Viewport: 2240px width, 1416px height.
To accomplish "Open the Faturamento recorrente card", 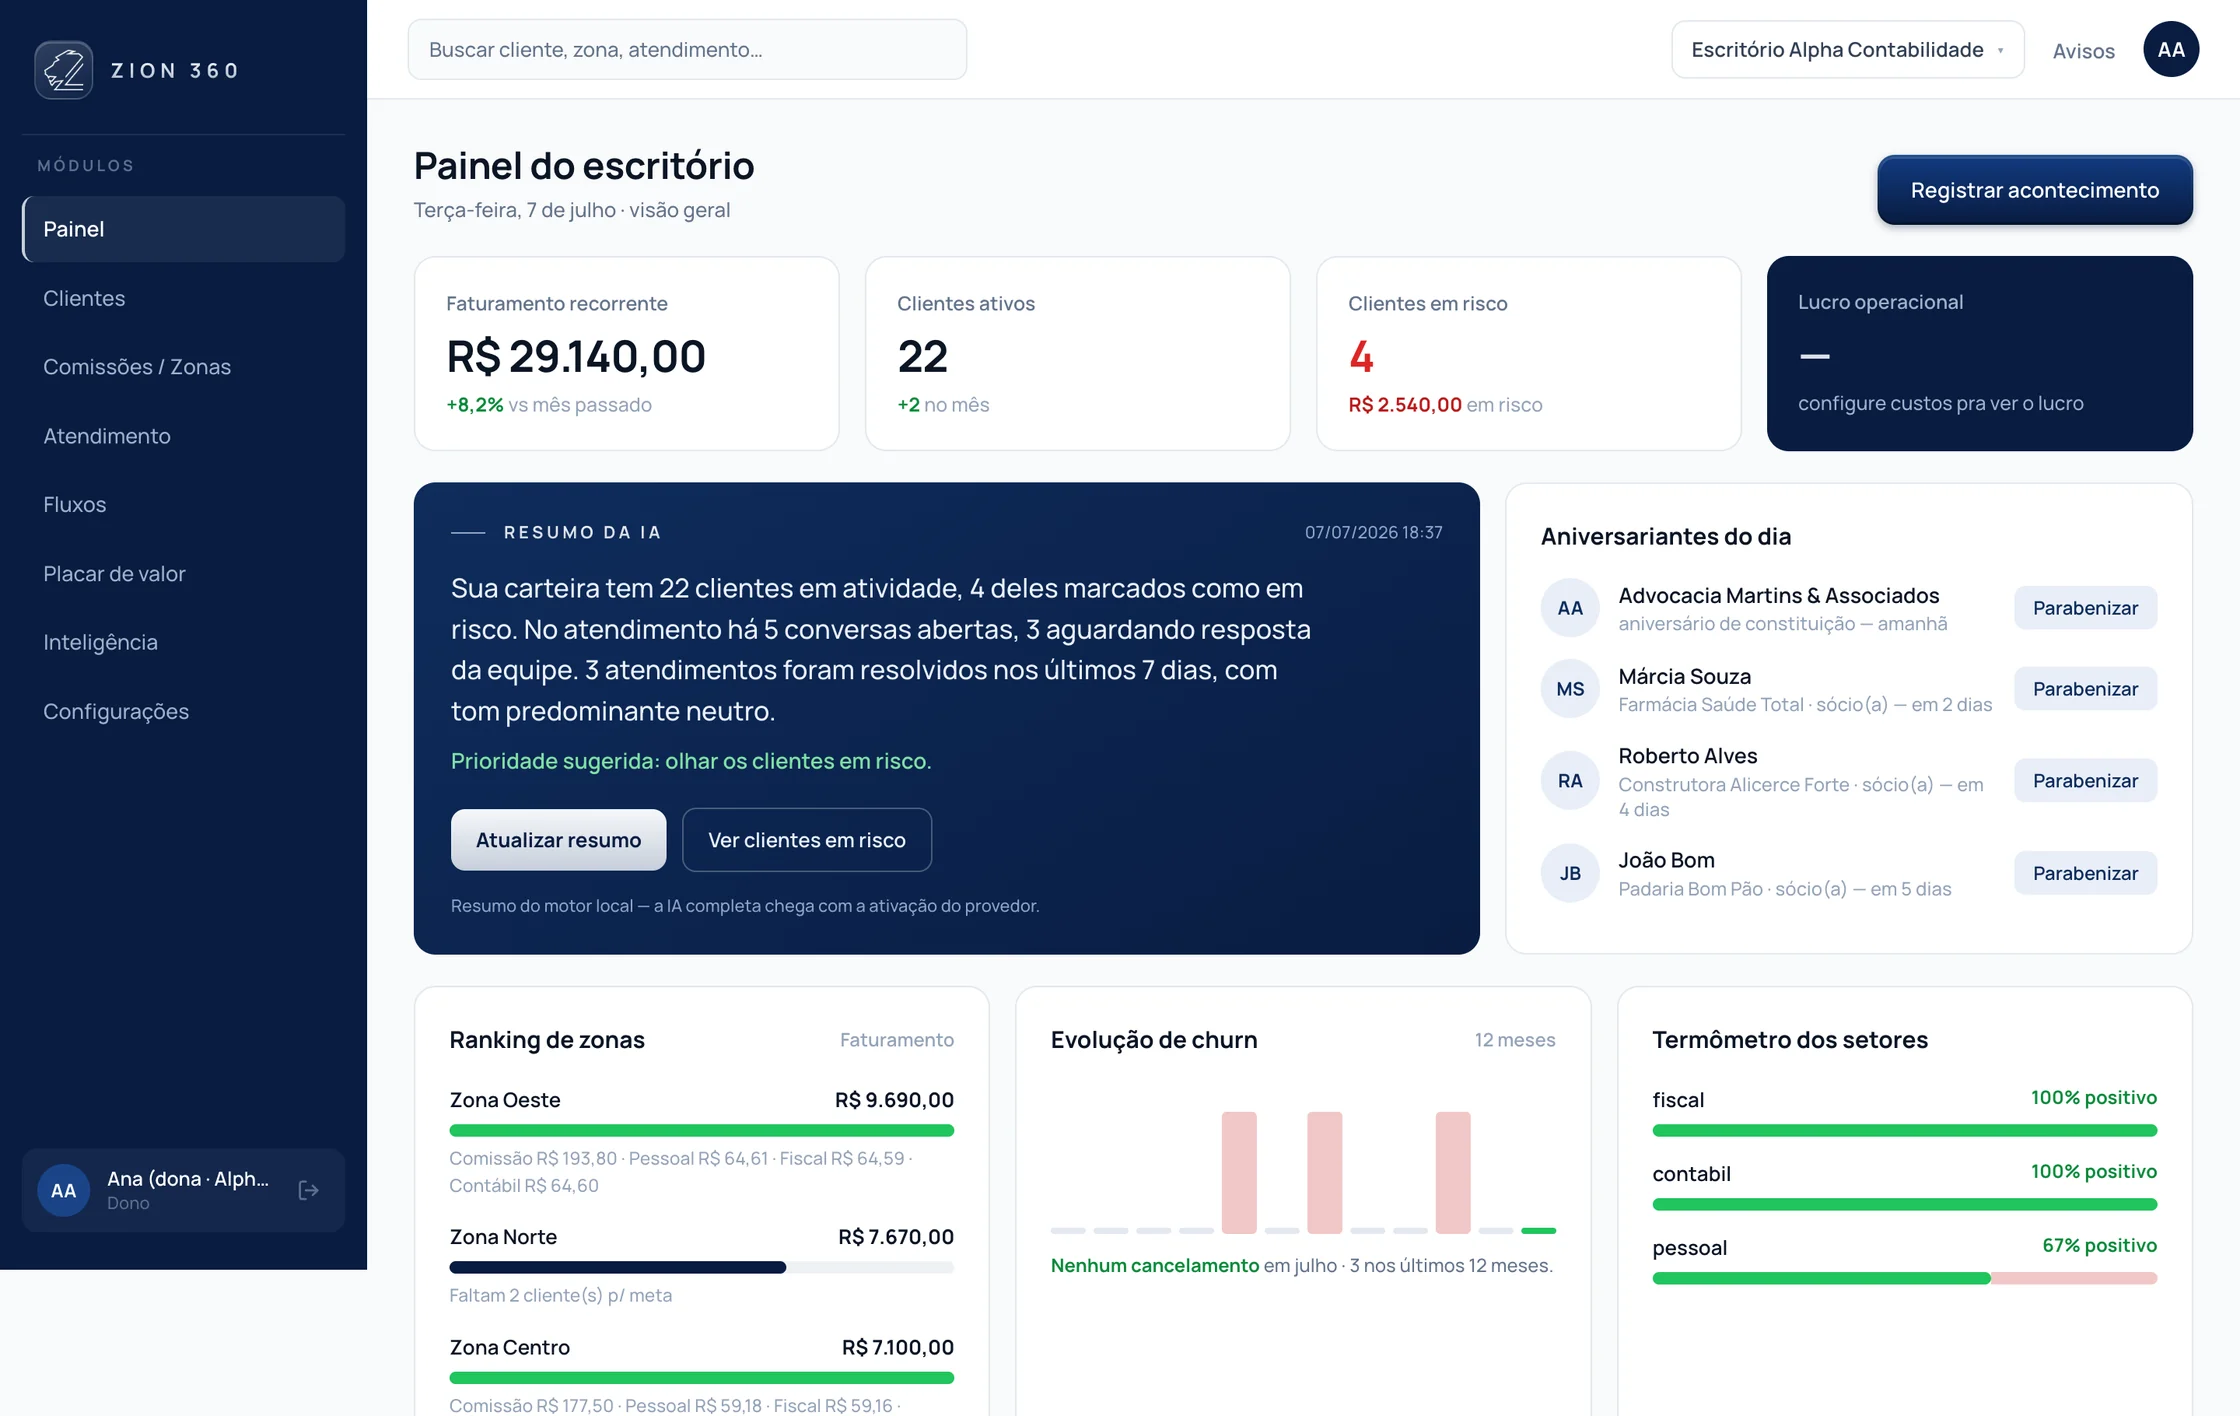I will pos(626,353).
